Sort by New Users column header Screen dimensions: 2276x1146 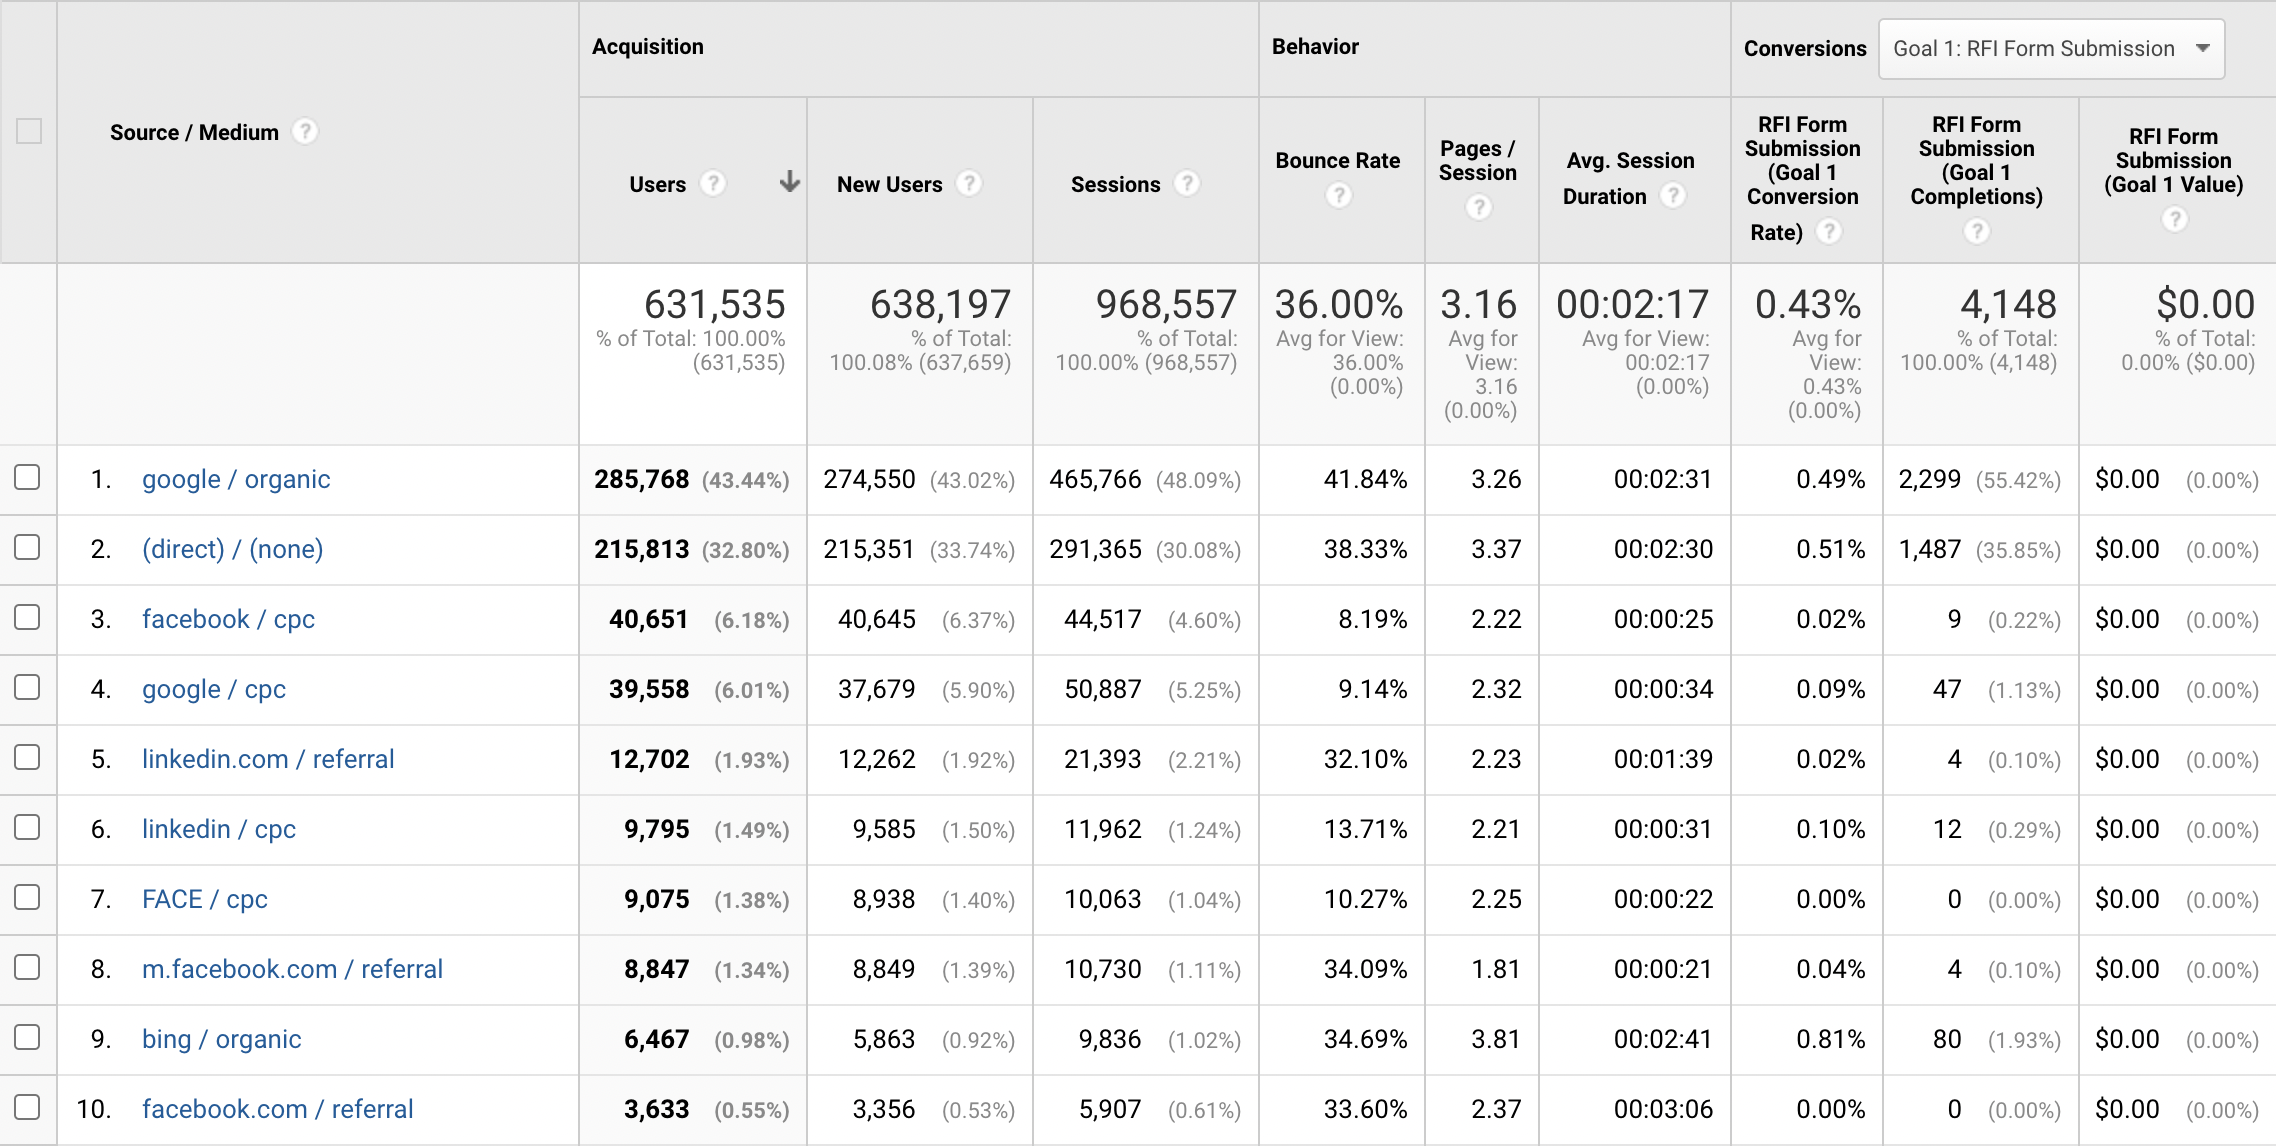[889, 184]
